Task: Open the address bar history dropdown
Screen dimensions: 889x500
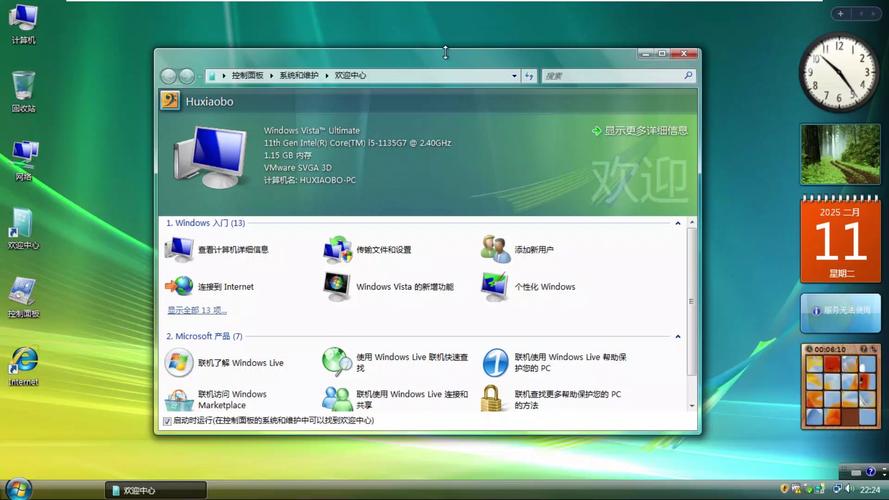Action: 514,75
